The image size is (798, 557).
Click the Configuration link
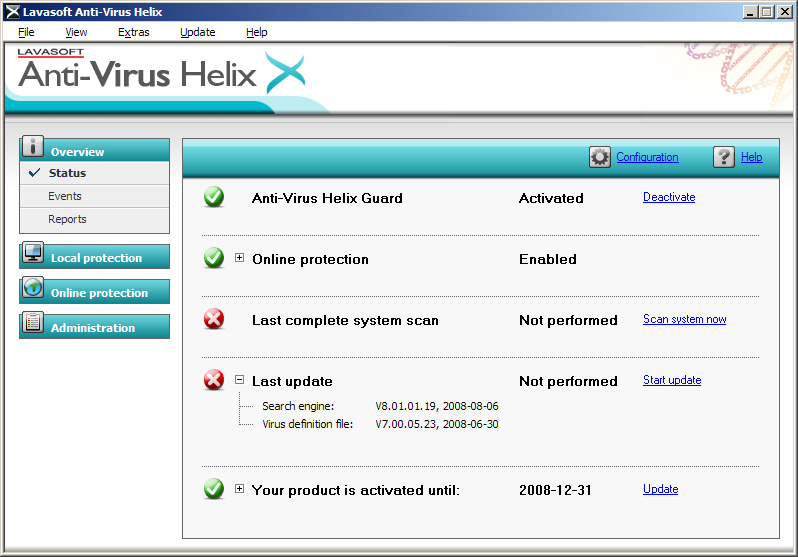click(647, 157)
